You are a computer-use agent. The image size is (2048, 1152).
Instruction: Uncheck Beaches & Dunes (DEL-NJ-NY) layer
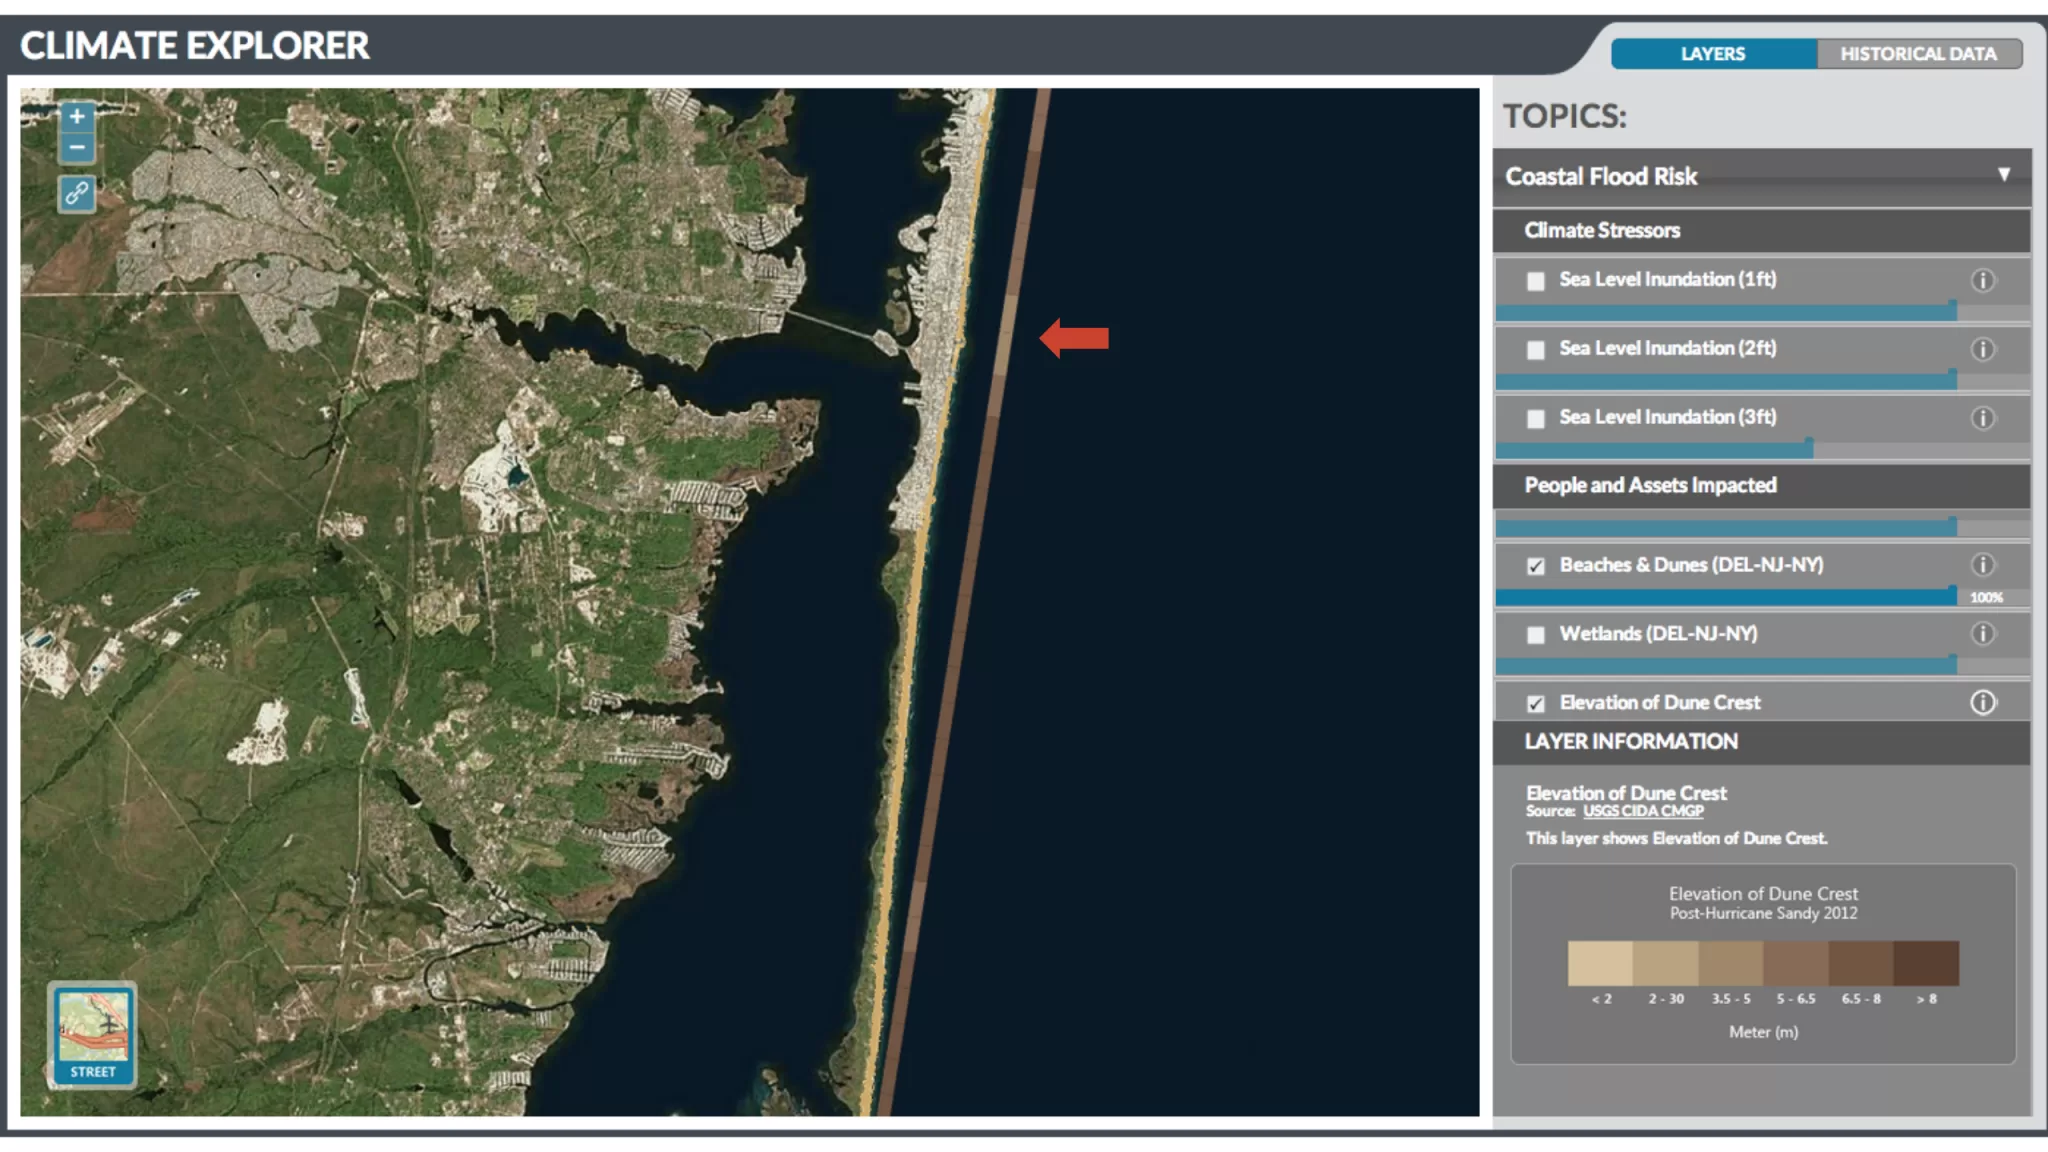[x=1536, y=566]
